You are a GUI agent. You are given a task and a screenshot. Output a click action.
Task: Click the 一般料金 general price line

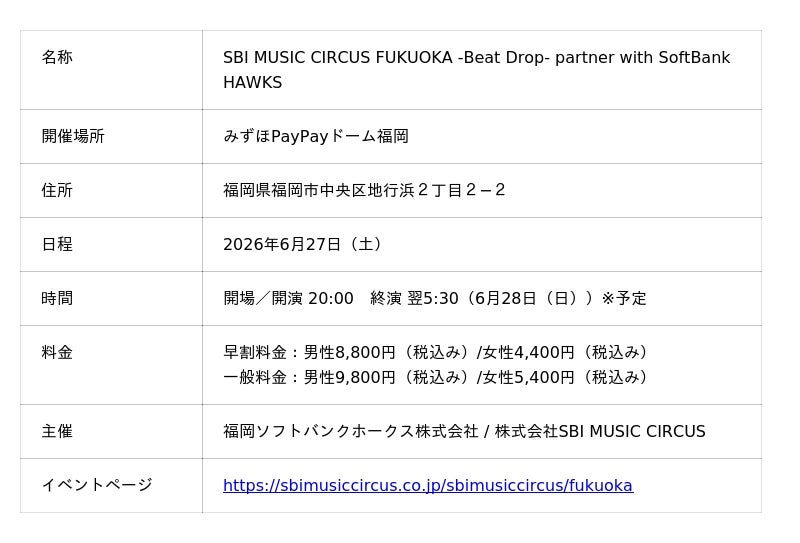[x=438, y=378]
